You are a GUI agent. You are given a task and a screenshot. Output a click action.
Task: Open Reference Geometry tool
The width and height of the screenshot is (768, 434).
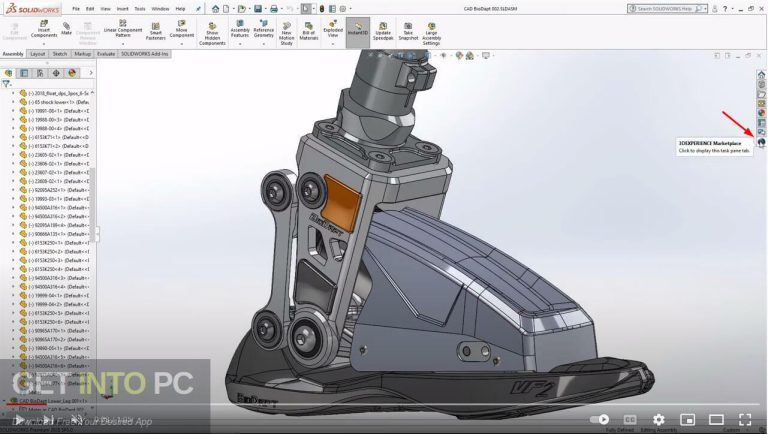264,29
